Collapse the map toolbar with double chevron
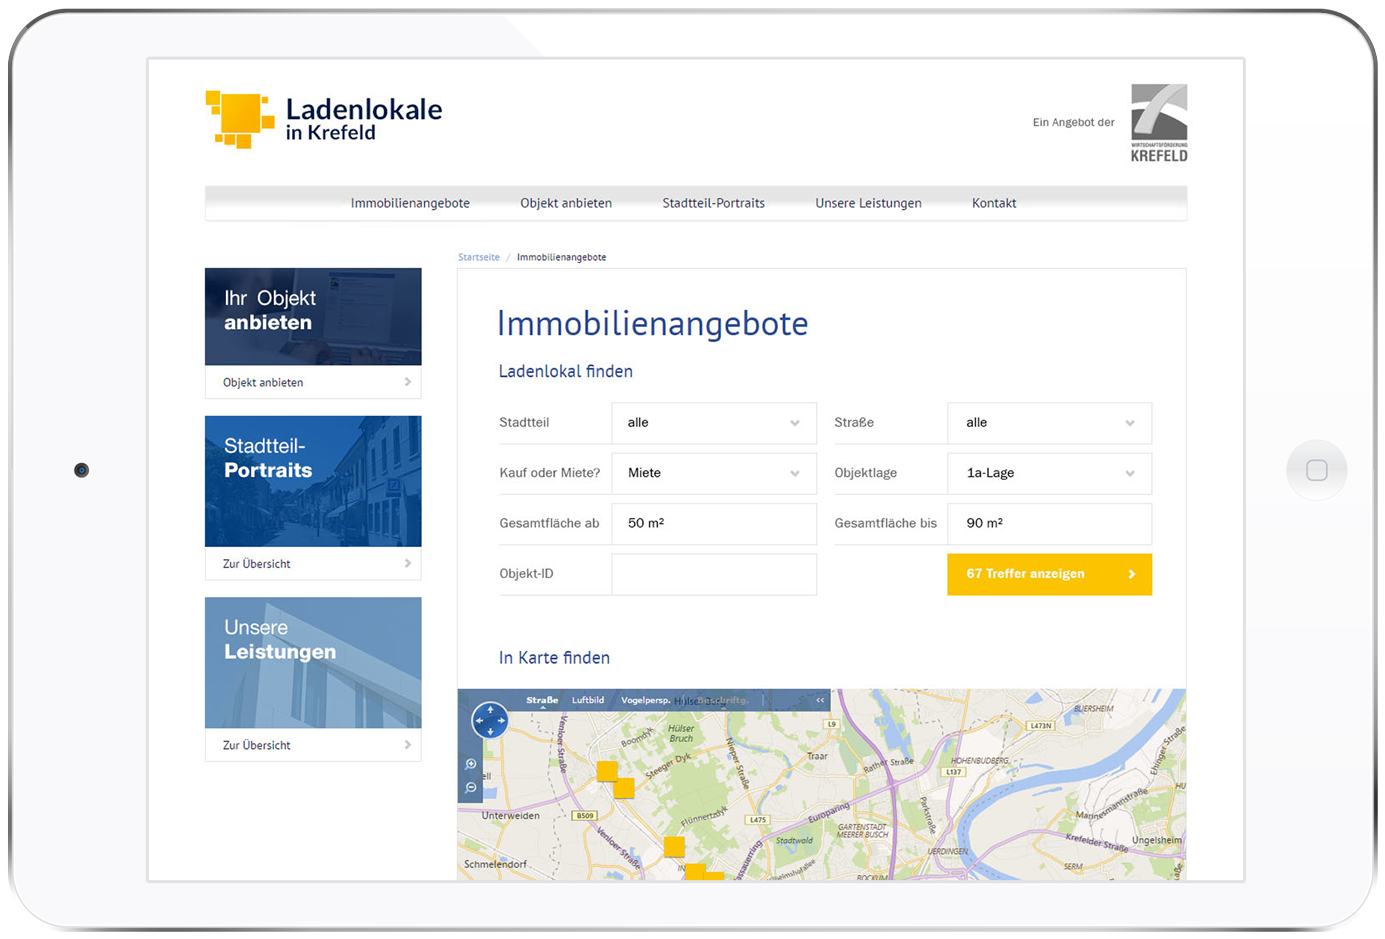1385x939 pixels. (820, 700)
